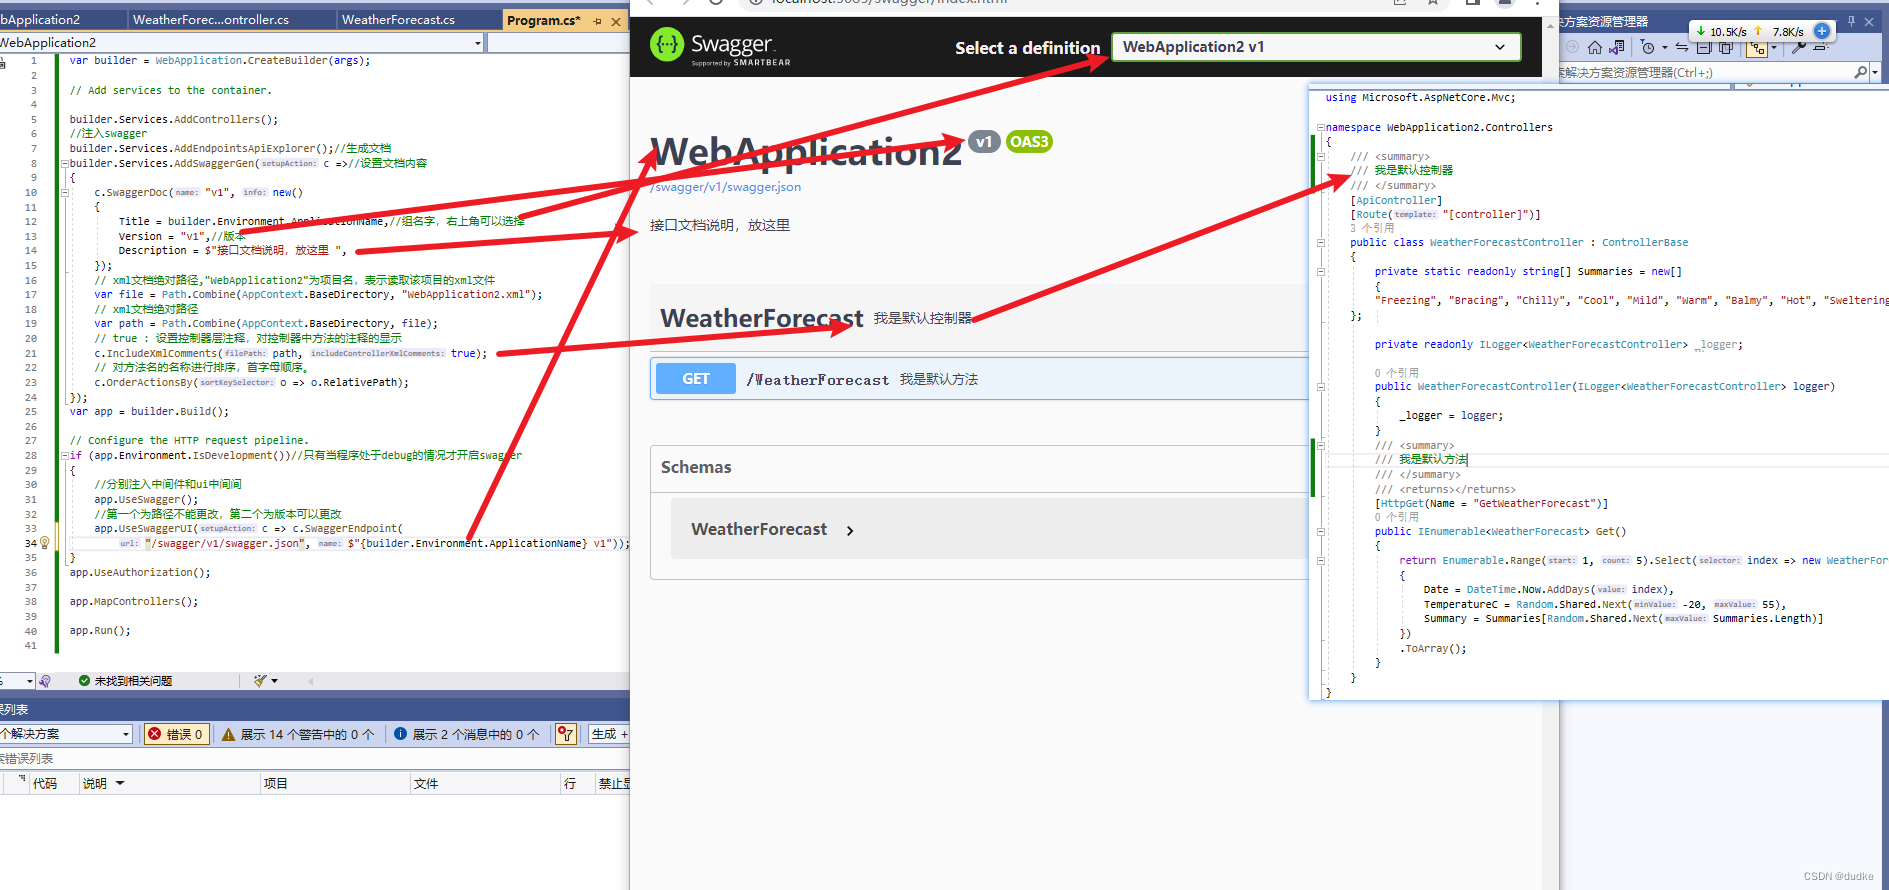Open Properties wrench icon in Solution Explorer
This screenshot has width=1889, height=890.
(1798, 47)
